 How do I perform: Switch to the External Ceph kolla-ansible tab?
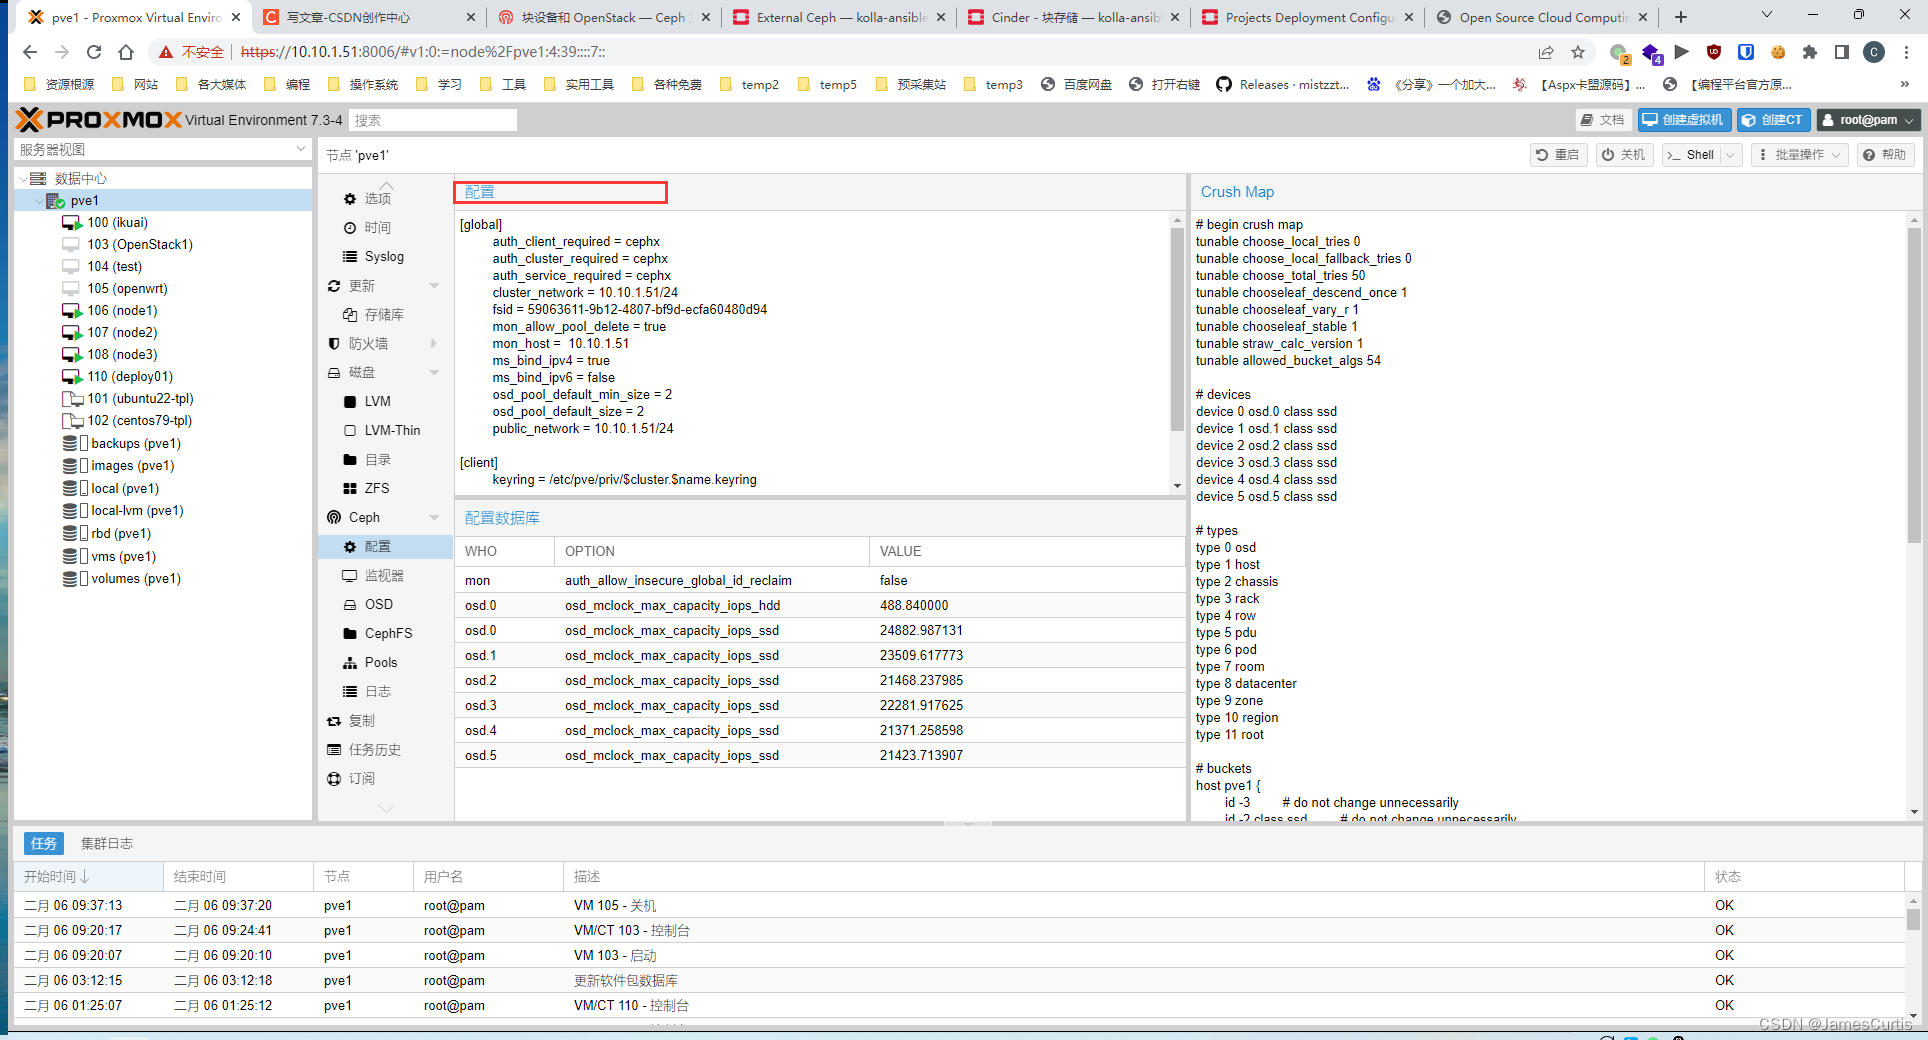pos(838,18)
